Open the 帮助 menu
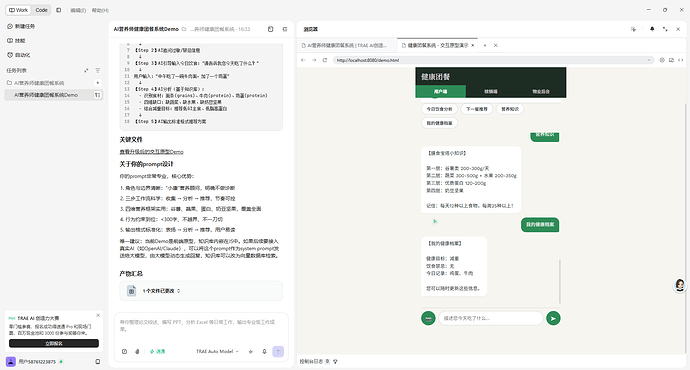690x370 pixels. tap(100, 10)
